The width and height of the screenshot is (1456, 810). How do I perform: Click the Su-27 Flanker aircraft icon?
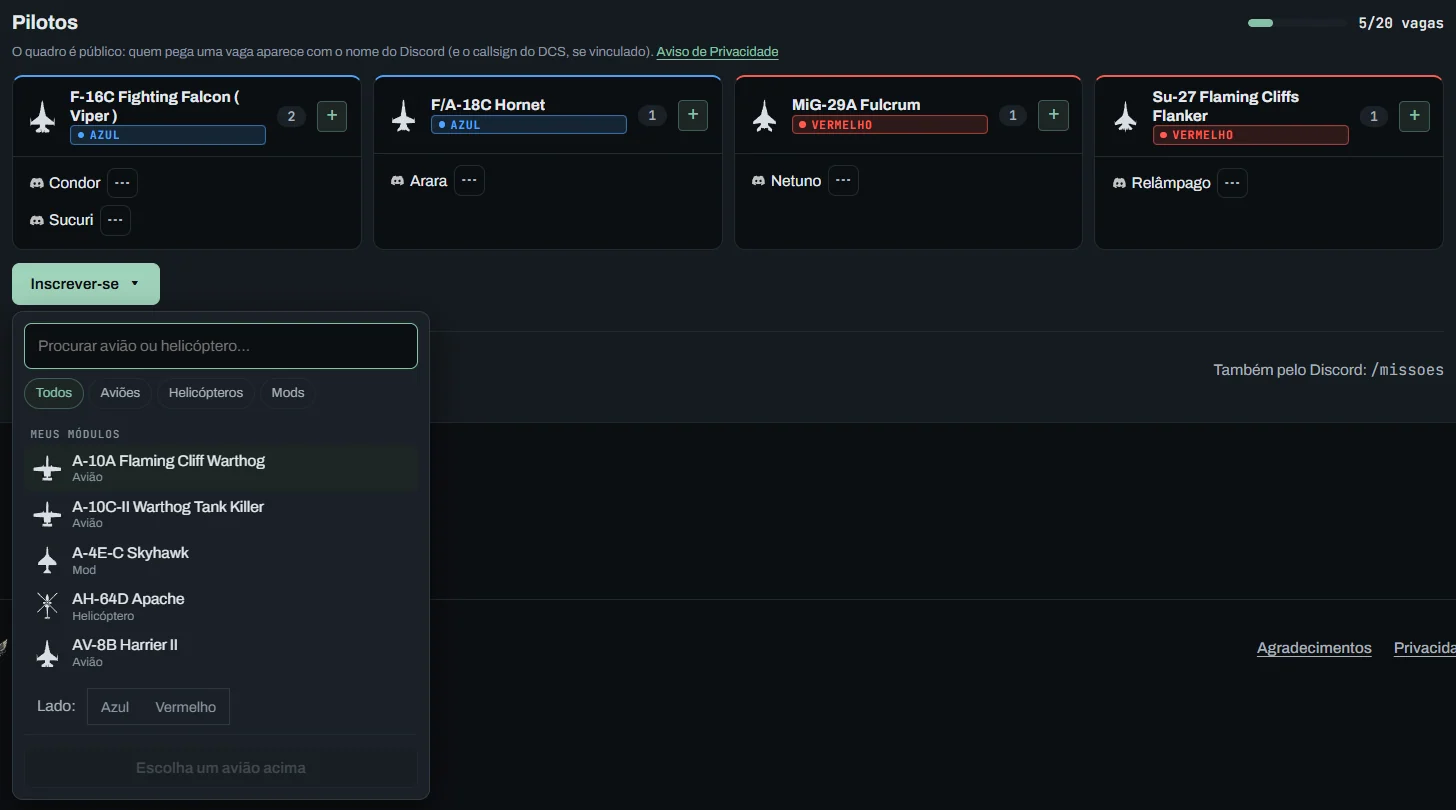pyautogui.click(x=1125, y=116)
